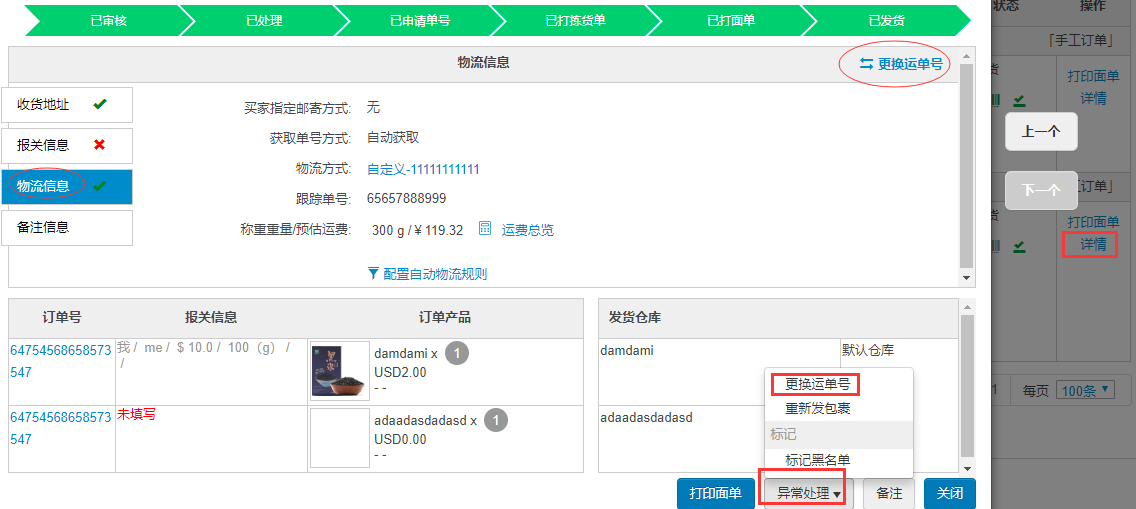The height and width of the screenshot is (509, 1136).
Task: Open the 收货地址 section tab
Action: (x=67, y=105)
